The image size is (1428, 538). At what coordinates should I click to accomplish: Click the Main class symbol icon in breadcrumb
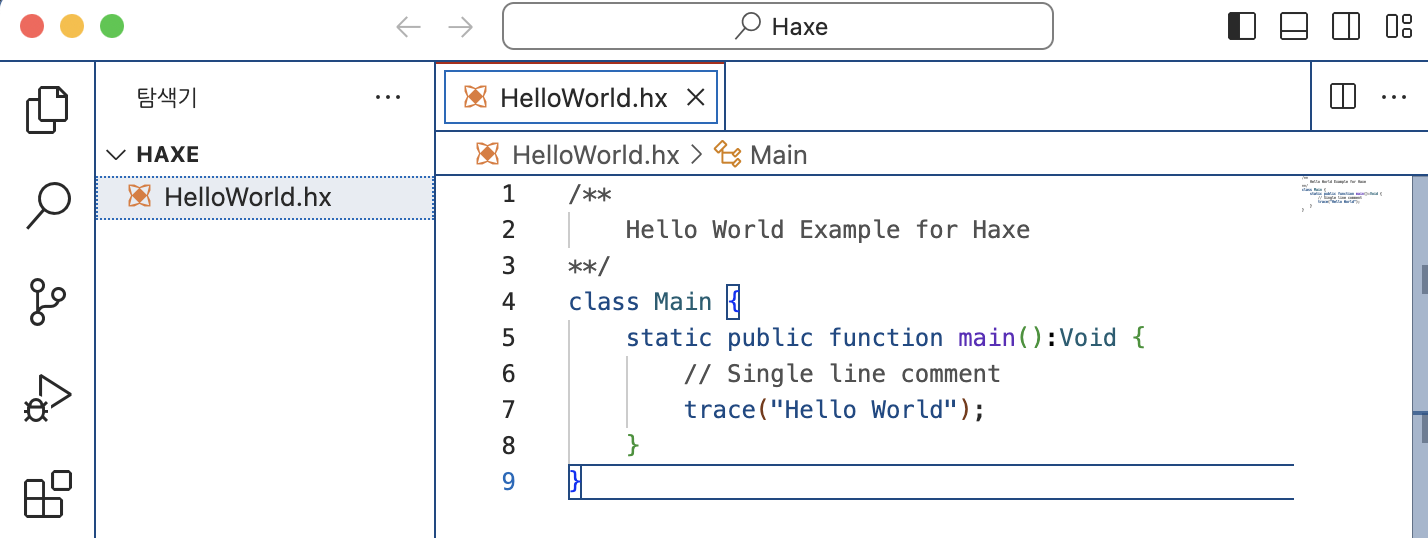(x=728, y=155)
